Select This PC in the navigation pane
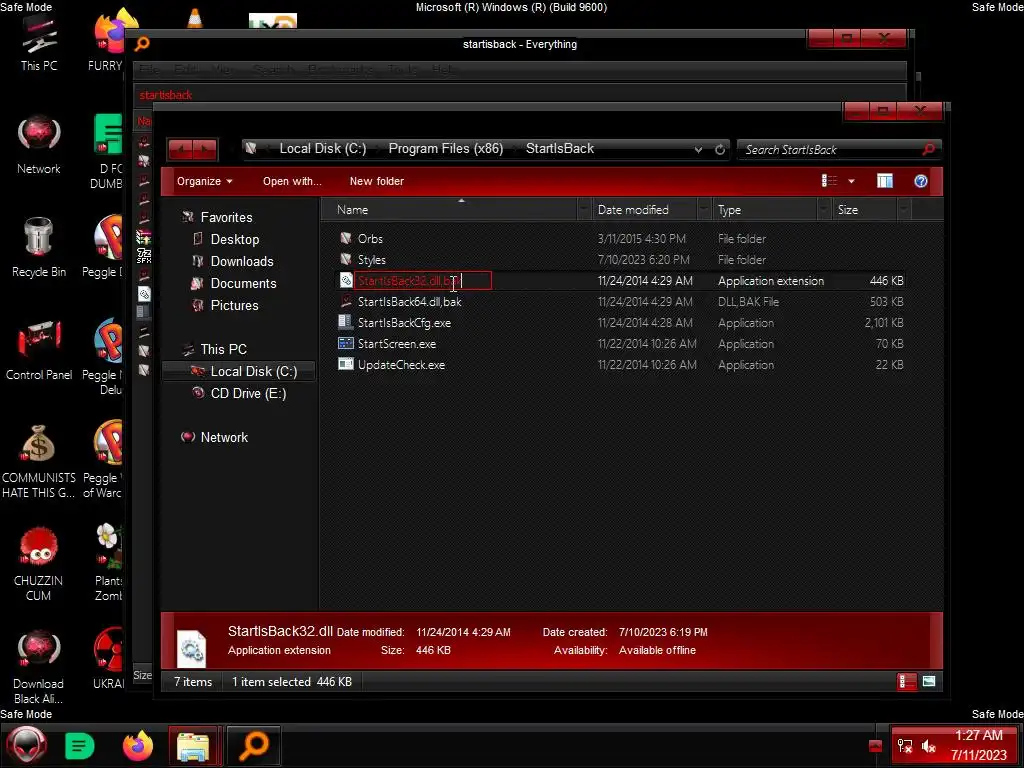This screenshot has height=768, width=1024. (223, 349)
